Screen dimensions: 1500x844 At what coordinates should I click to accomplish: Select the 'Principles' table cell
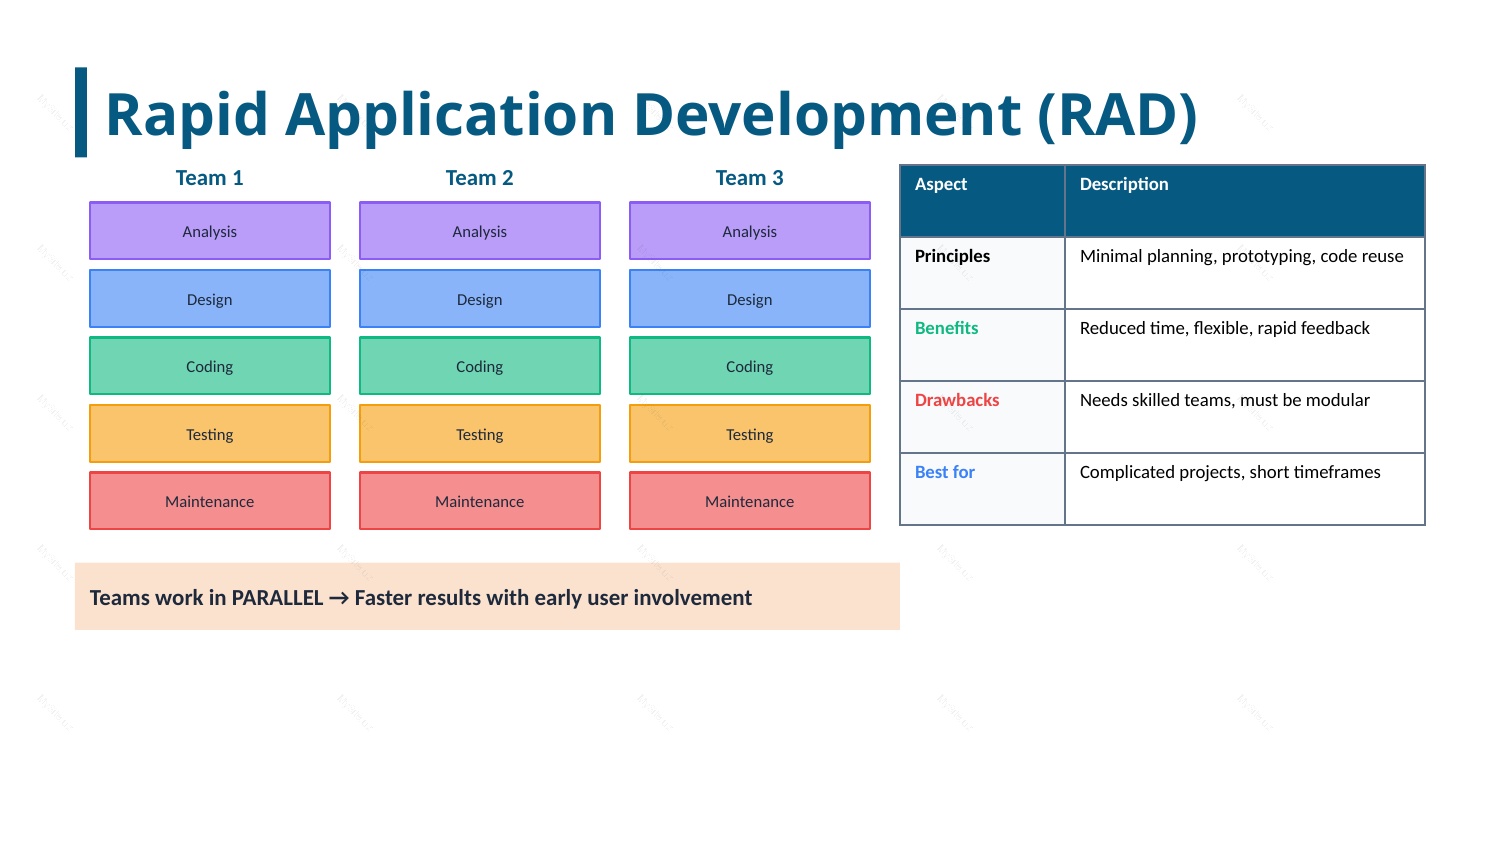click(x=982, y=272)
